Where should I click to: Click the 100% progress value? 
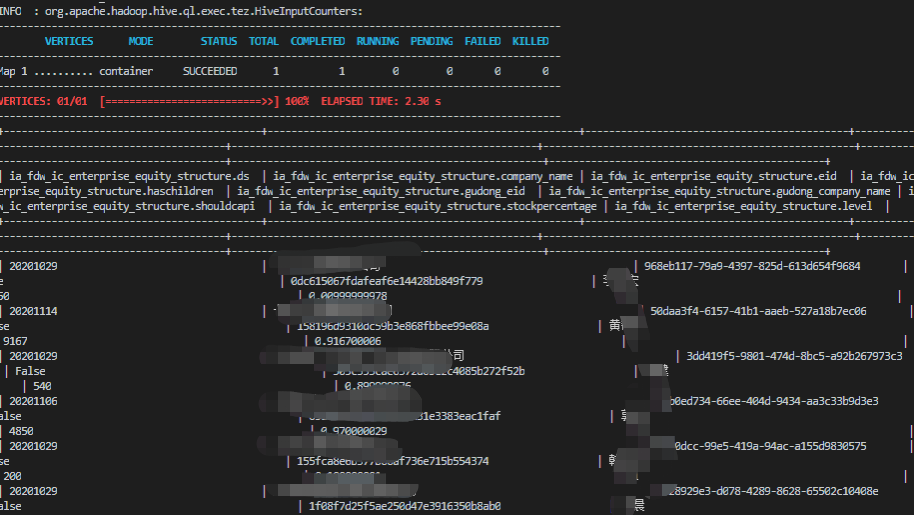tap(297, 101)
